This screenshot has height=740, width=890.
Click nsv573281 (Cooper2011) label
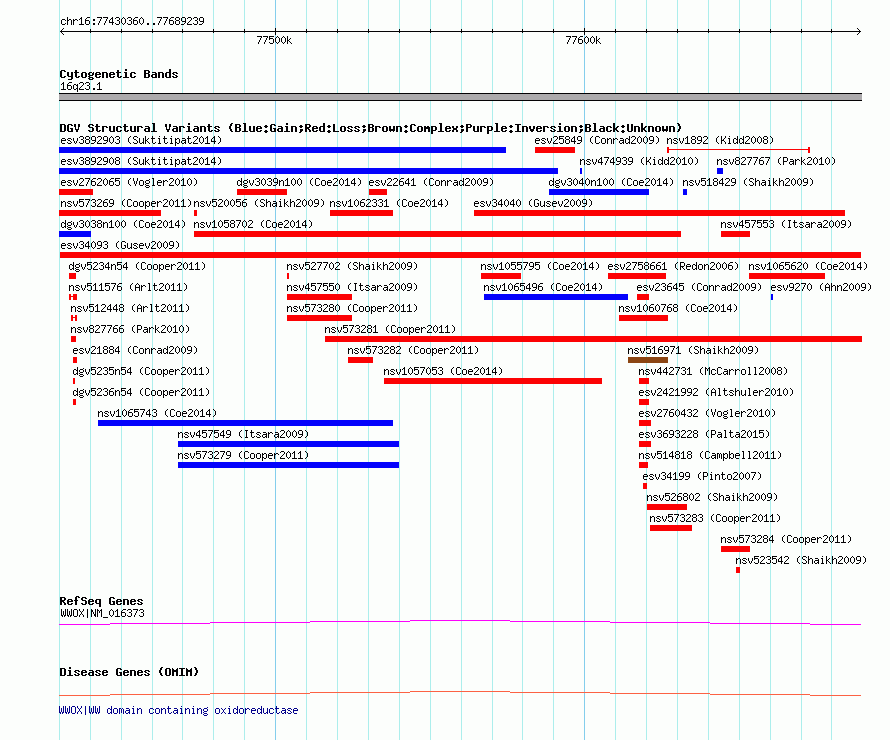click(x=390, y=329)
